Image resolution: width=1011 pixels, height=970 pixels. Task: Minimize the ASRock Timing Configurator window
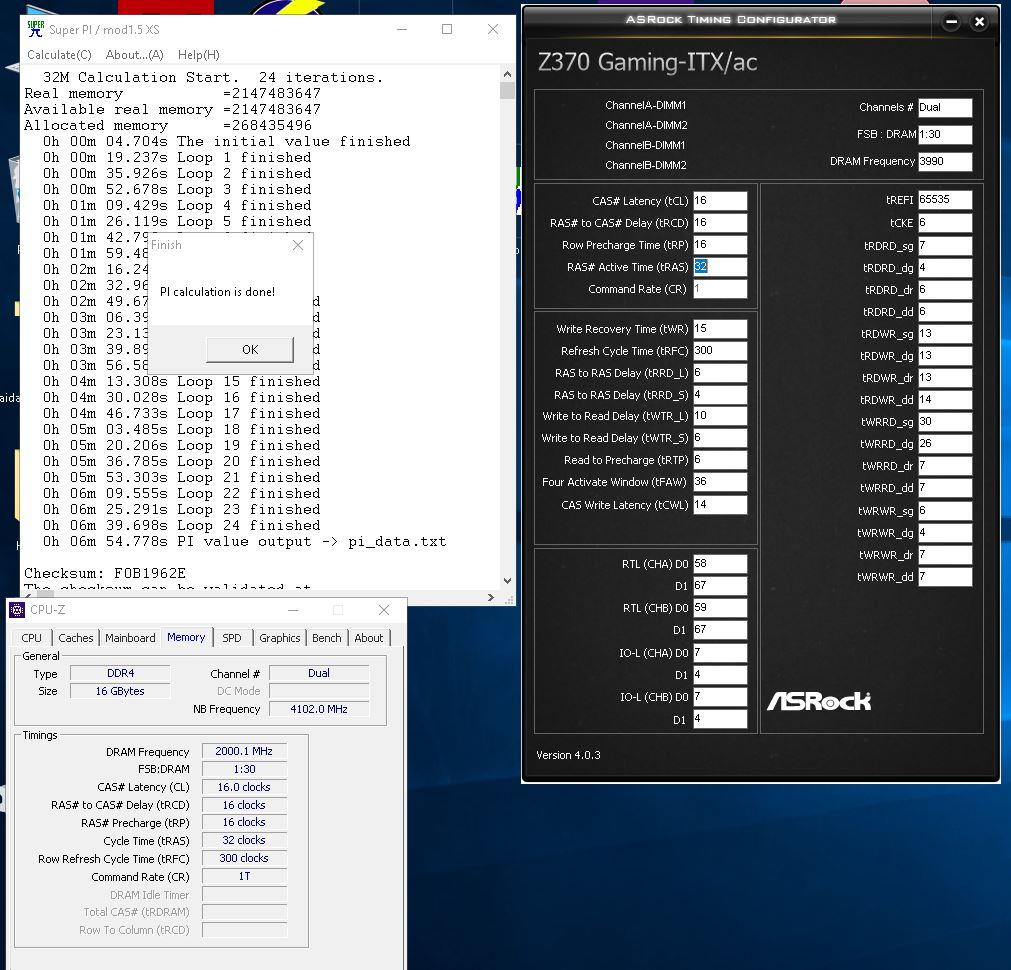952,21
